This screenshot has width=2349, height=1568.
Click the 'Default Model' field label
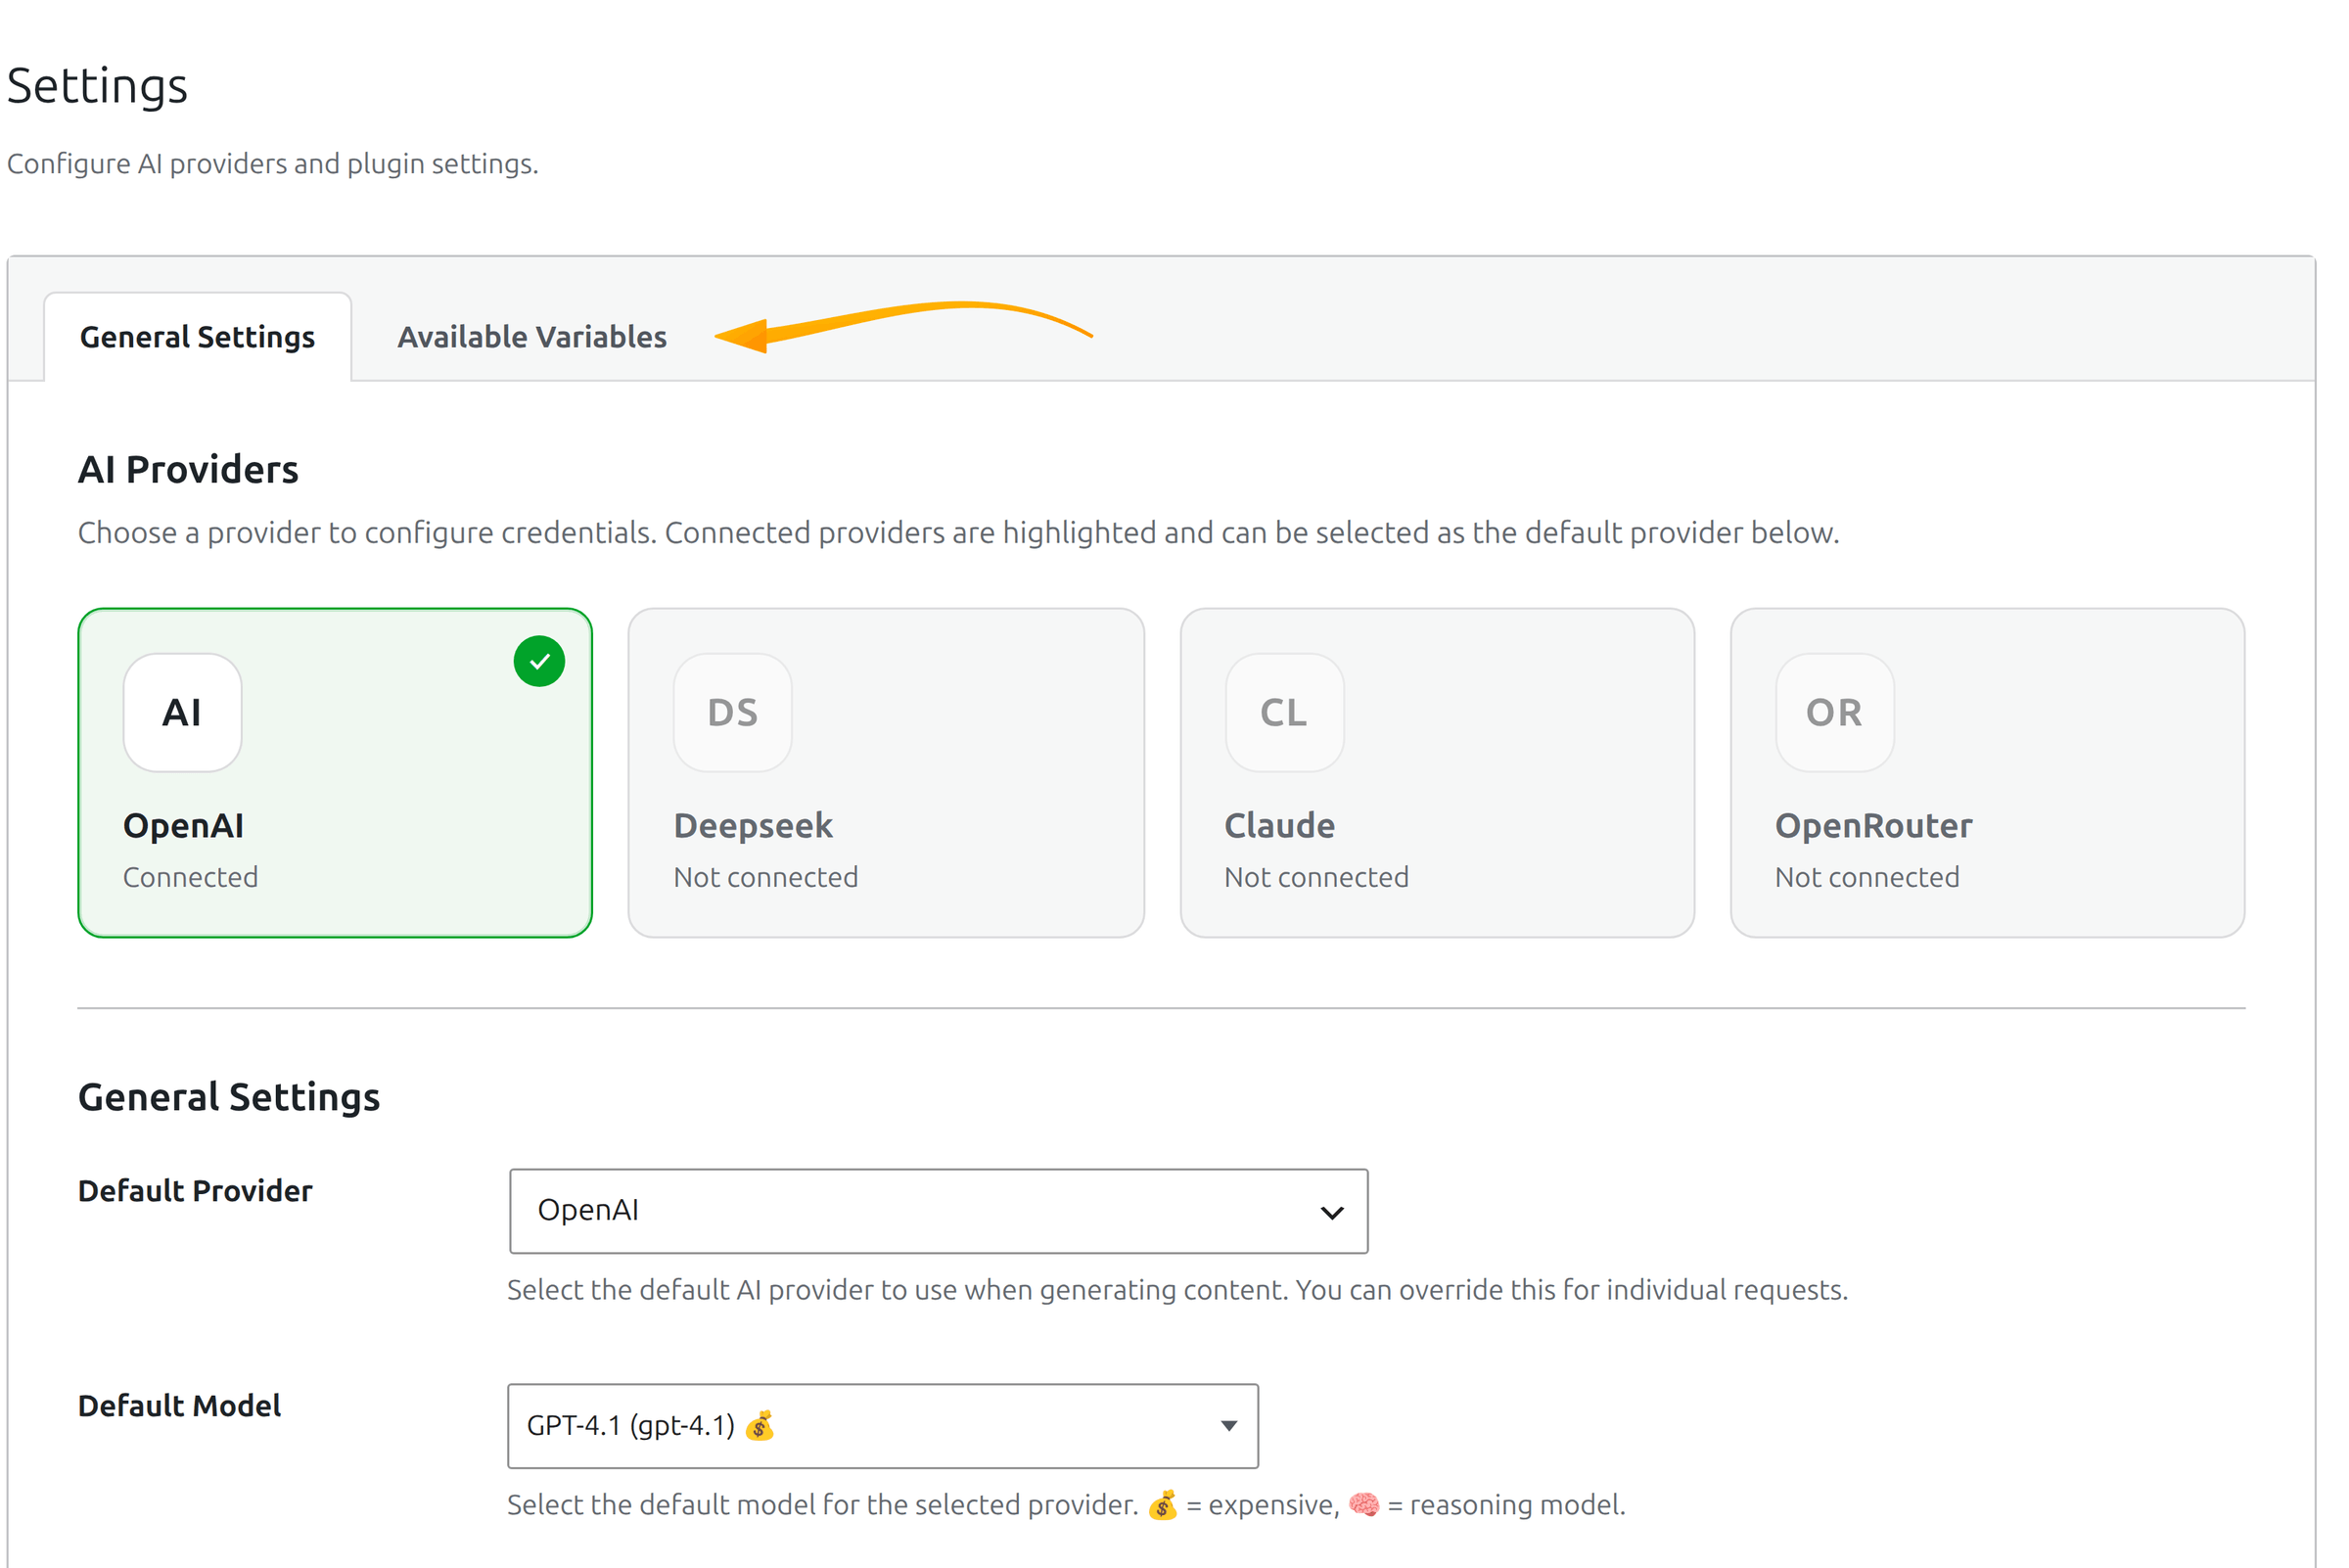tap(179, 1406)
